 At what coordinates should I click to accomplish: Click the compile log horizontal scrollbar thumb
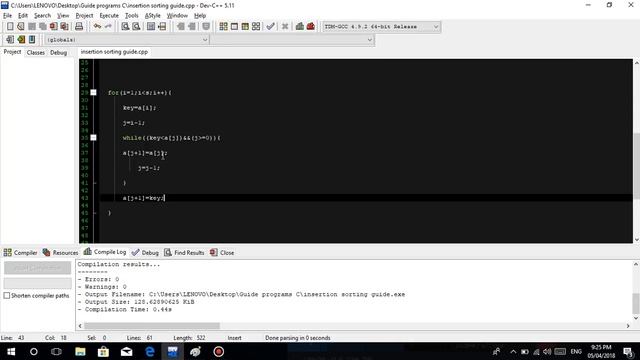[x=152, y=326]
